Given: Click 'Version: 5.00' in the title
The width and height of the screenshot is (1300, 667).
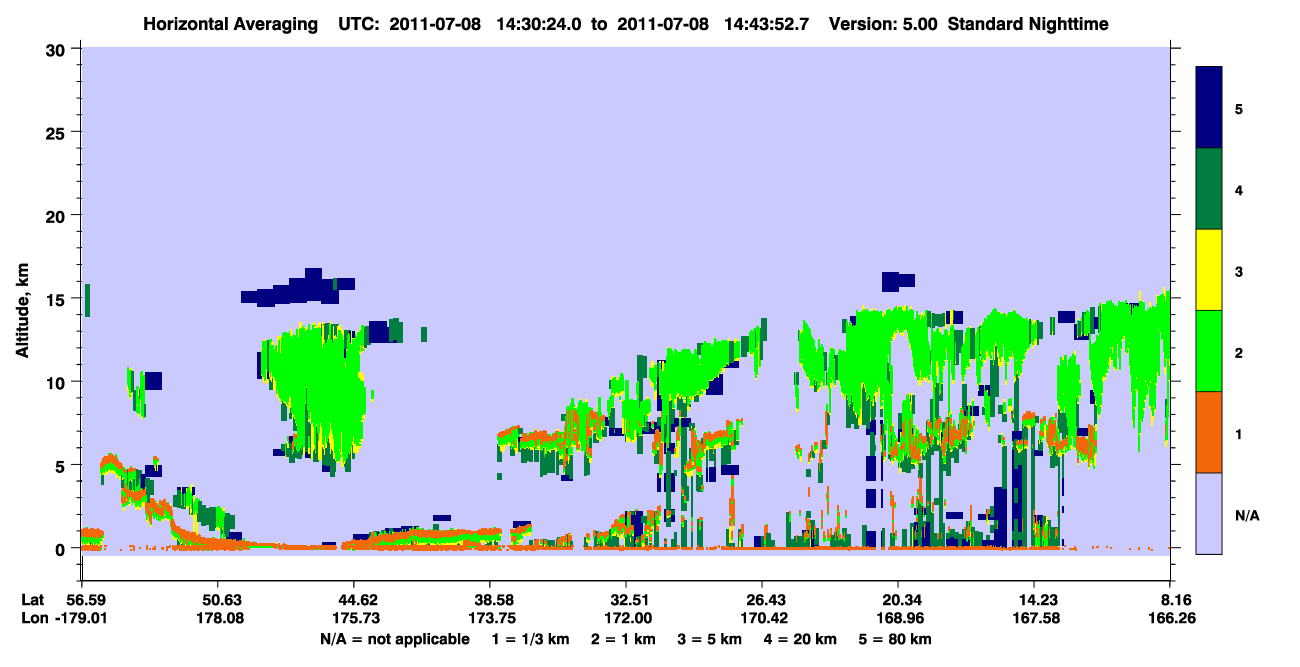Looking at the screenshot, I should point(883,23).
